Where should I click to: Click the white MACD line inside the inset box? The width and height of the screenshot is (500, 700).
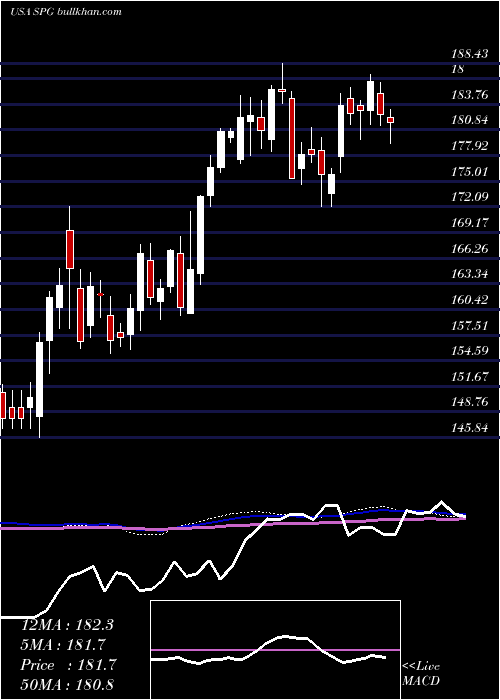point(268,650)
